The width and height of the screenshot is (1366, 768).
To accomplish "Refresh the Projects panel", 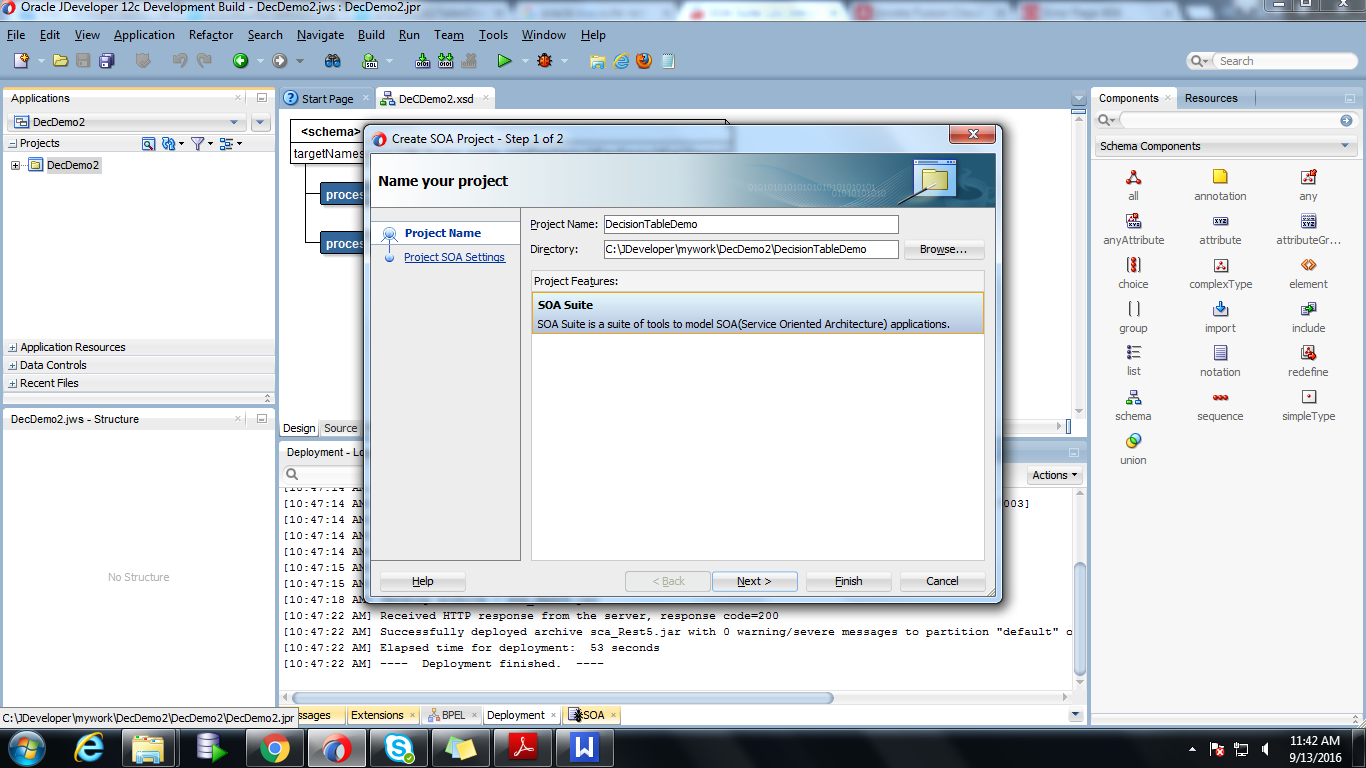I will (x=168, y=143).
